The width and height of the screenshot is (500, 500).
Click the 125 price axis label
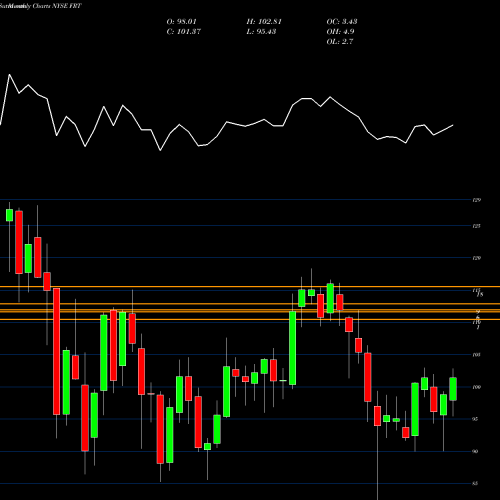point(476,226)
